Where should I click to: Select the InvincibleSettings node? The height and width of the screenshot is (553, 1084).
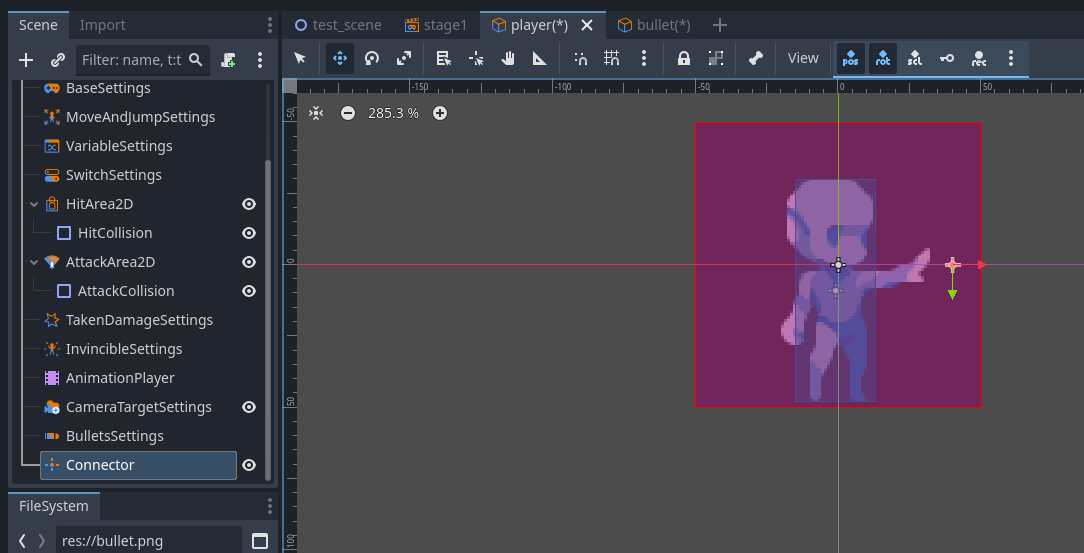[x=124, y=349]
